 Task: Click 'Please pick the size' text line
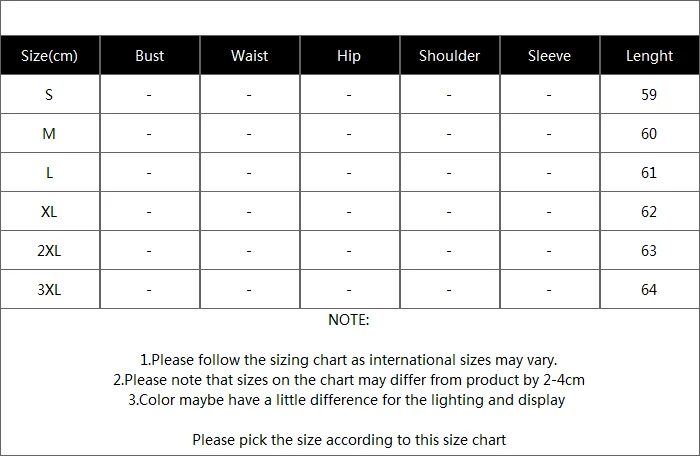point(349,440)
